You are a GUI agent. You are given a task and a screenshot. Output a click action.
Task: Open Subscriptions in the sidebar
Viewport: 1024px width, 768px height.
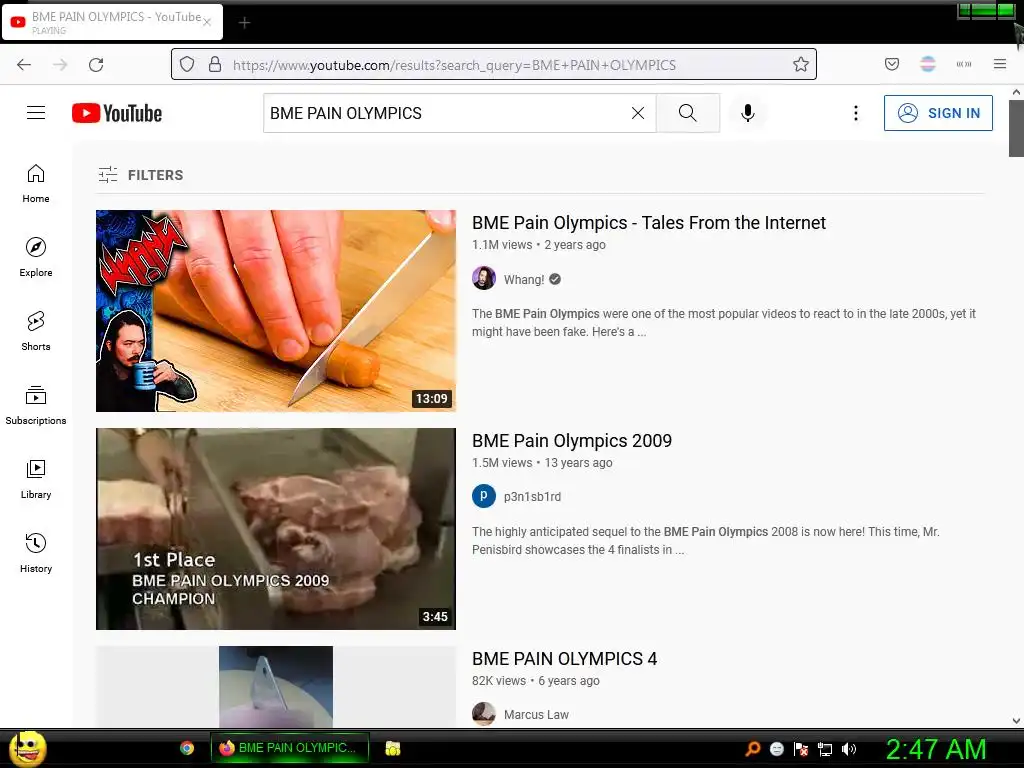[36, 406]
